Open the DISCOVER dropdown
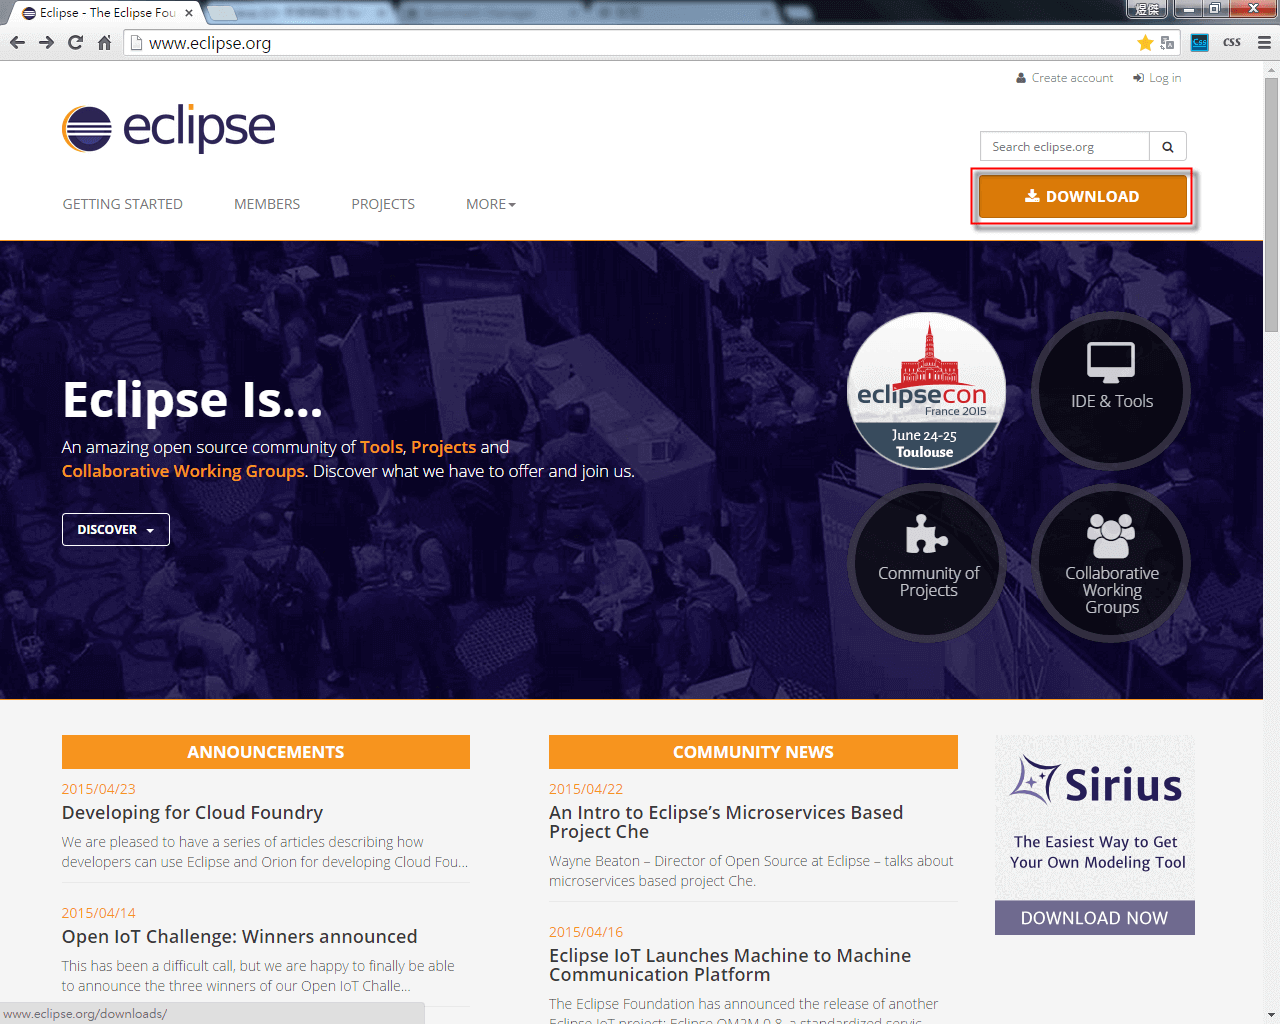 click(115, 529)
